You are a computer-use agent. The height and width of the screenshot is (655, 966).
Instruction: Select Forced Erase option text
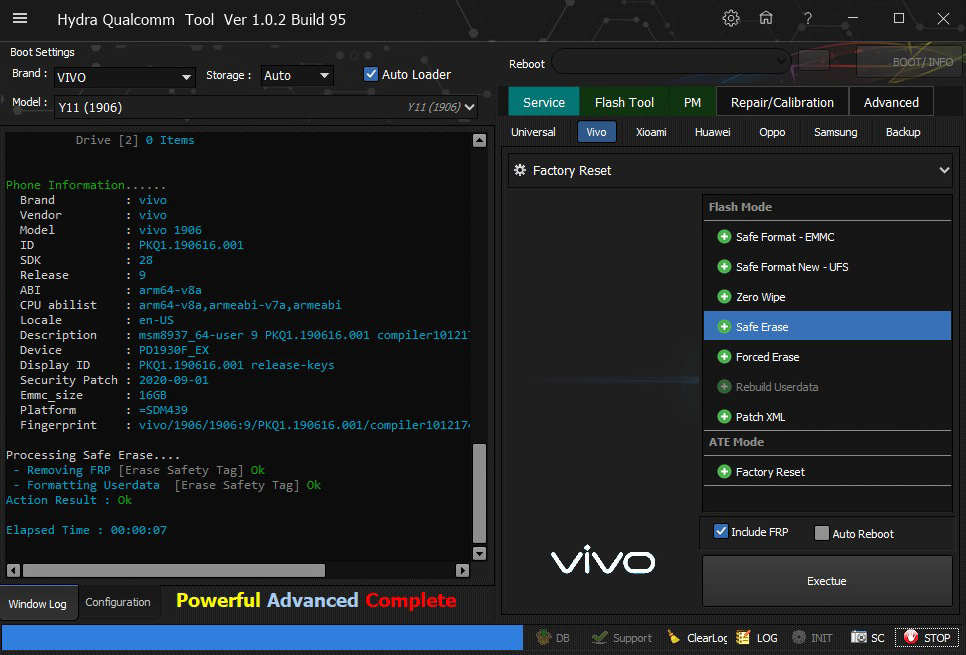[x=767, y=357]
